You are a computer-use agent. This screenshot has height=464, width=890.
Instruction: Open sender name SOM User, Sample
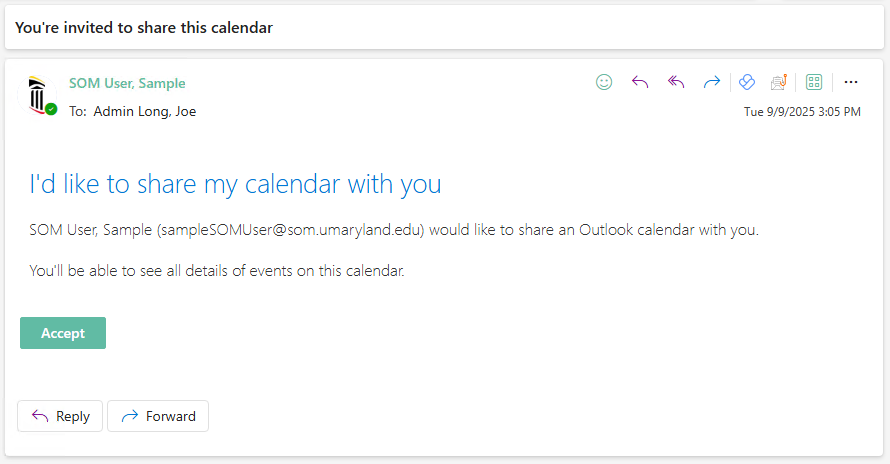pos(127,83)
